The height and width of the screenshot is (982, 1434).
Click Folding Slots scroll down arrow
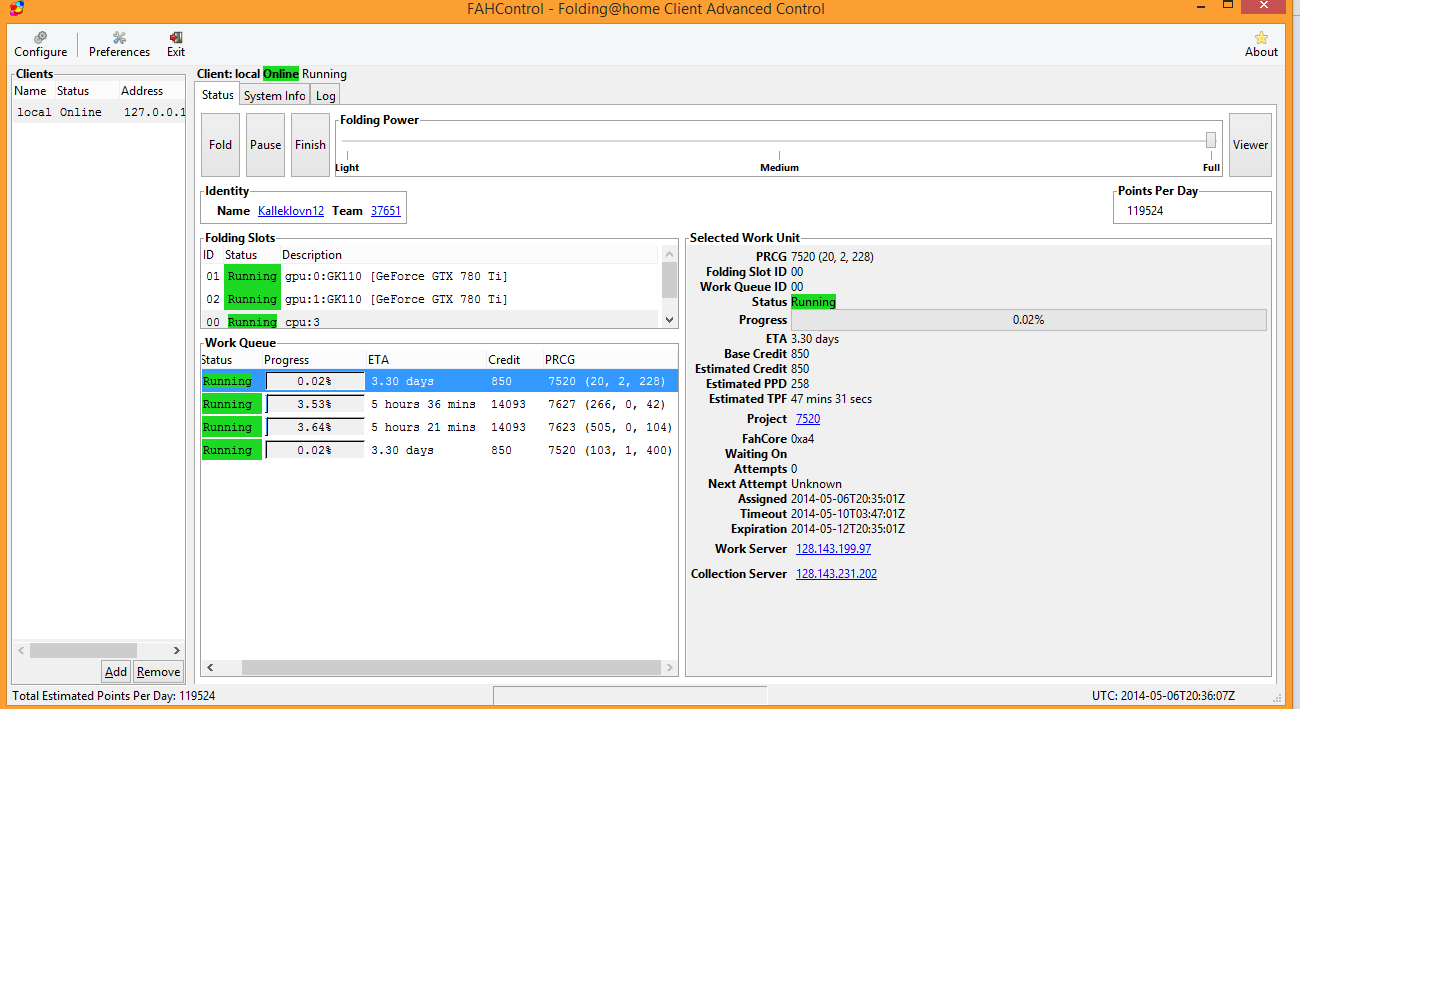(669, 320)
